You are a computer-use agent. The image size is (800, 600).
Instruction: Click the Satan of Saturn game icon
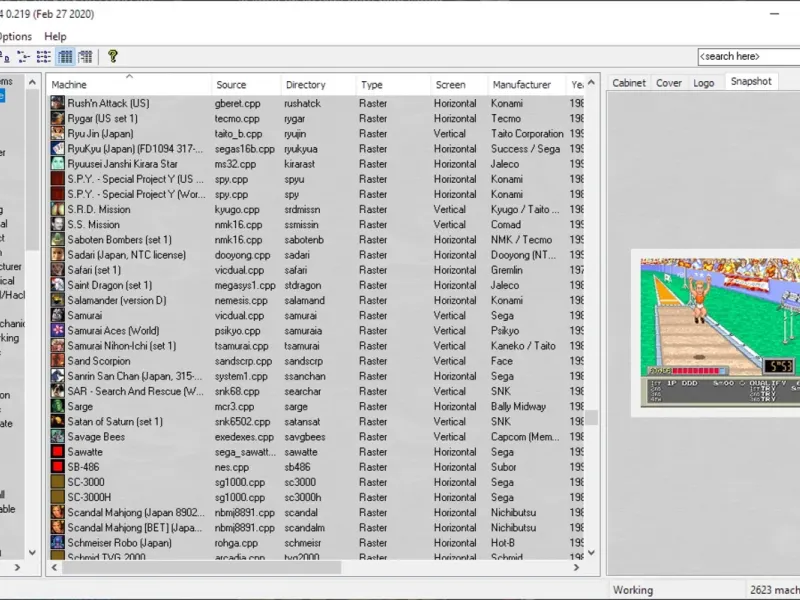click(58, 421)
